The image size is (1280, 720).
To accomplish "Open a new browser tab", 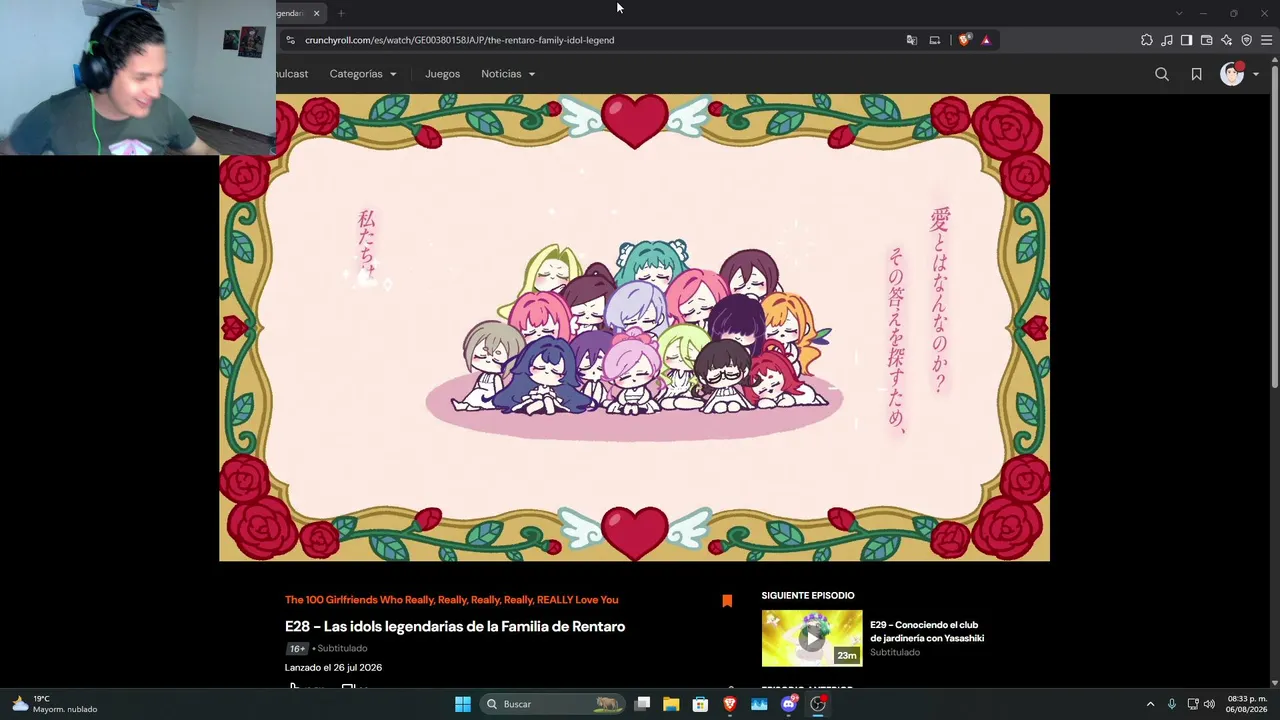I will (x=341, y=13).
